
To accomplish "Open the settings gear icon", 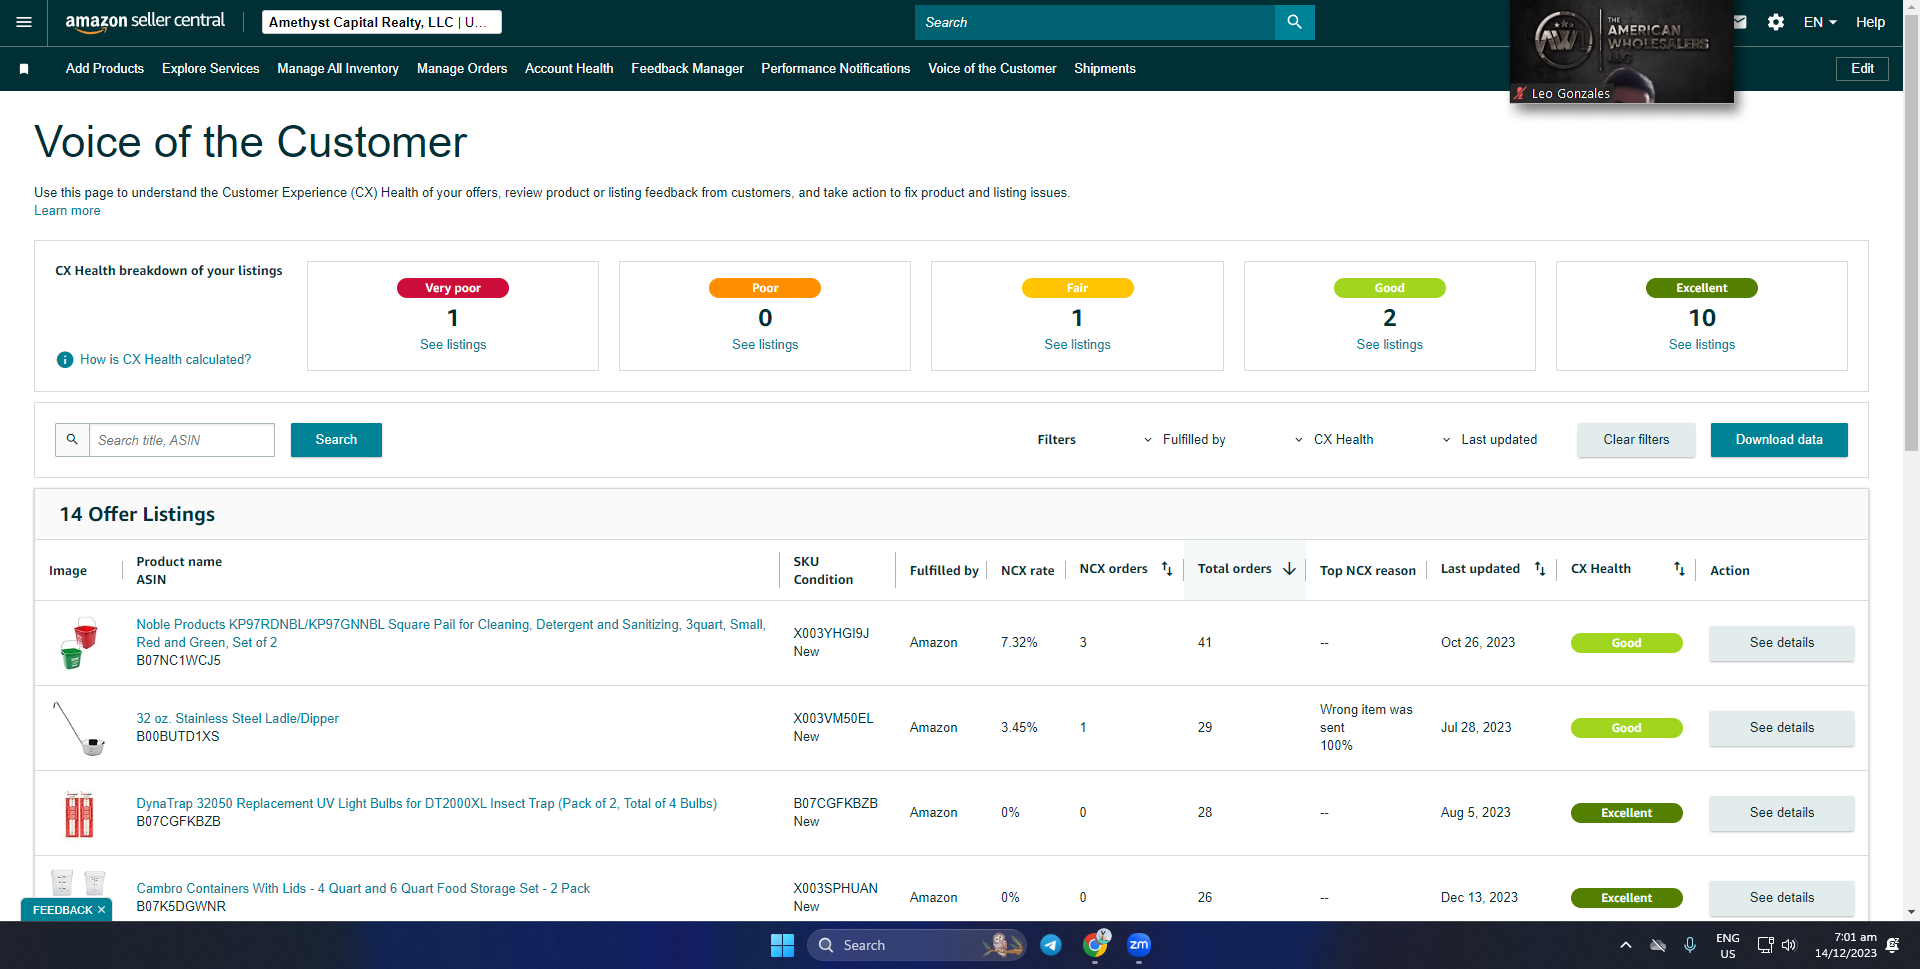I will [x=1776, y=22].
